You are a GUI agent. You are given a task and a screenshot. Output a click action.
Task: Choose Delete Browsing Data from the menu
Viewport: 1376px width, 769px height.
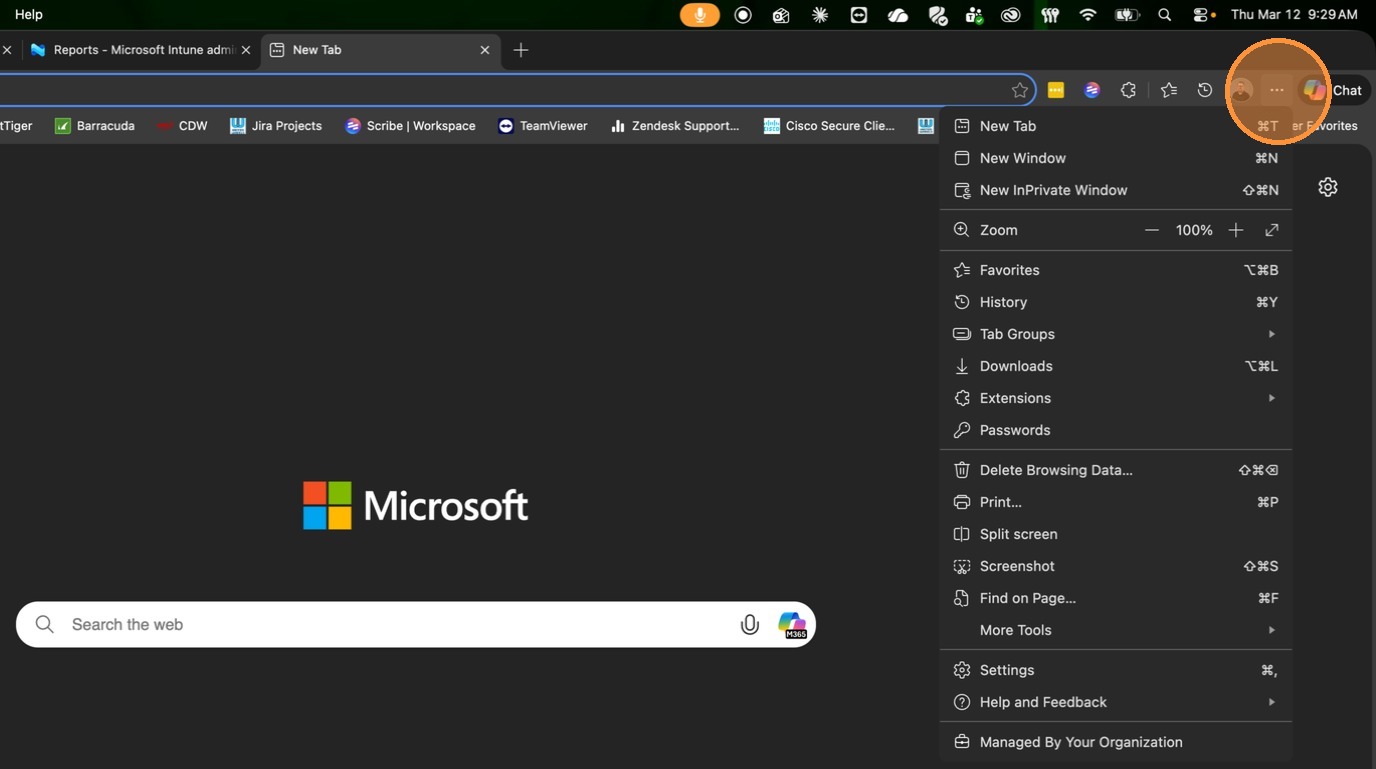click(1055, 470)
